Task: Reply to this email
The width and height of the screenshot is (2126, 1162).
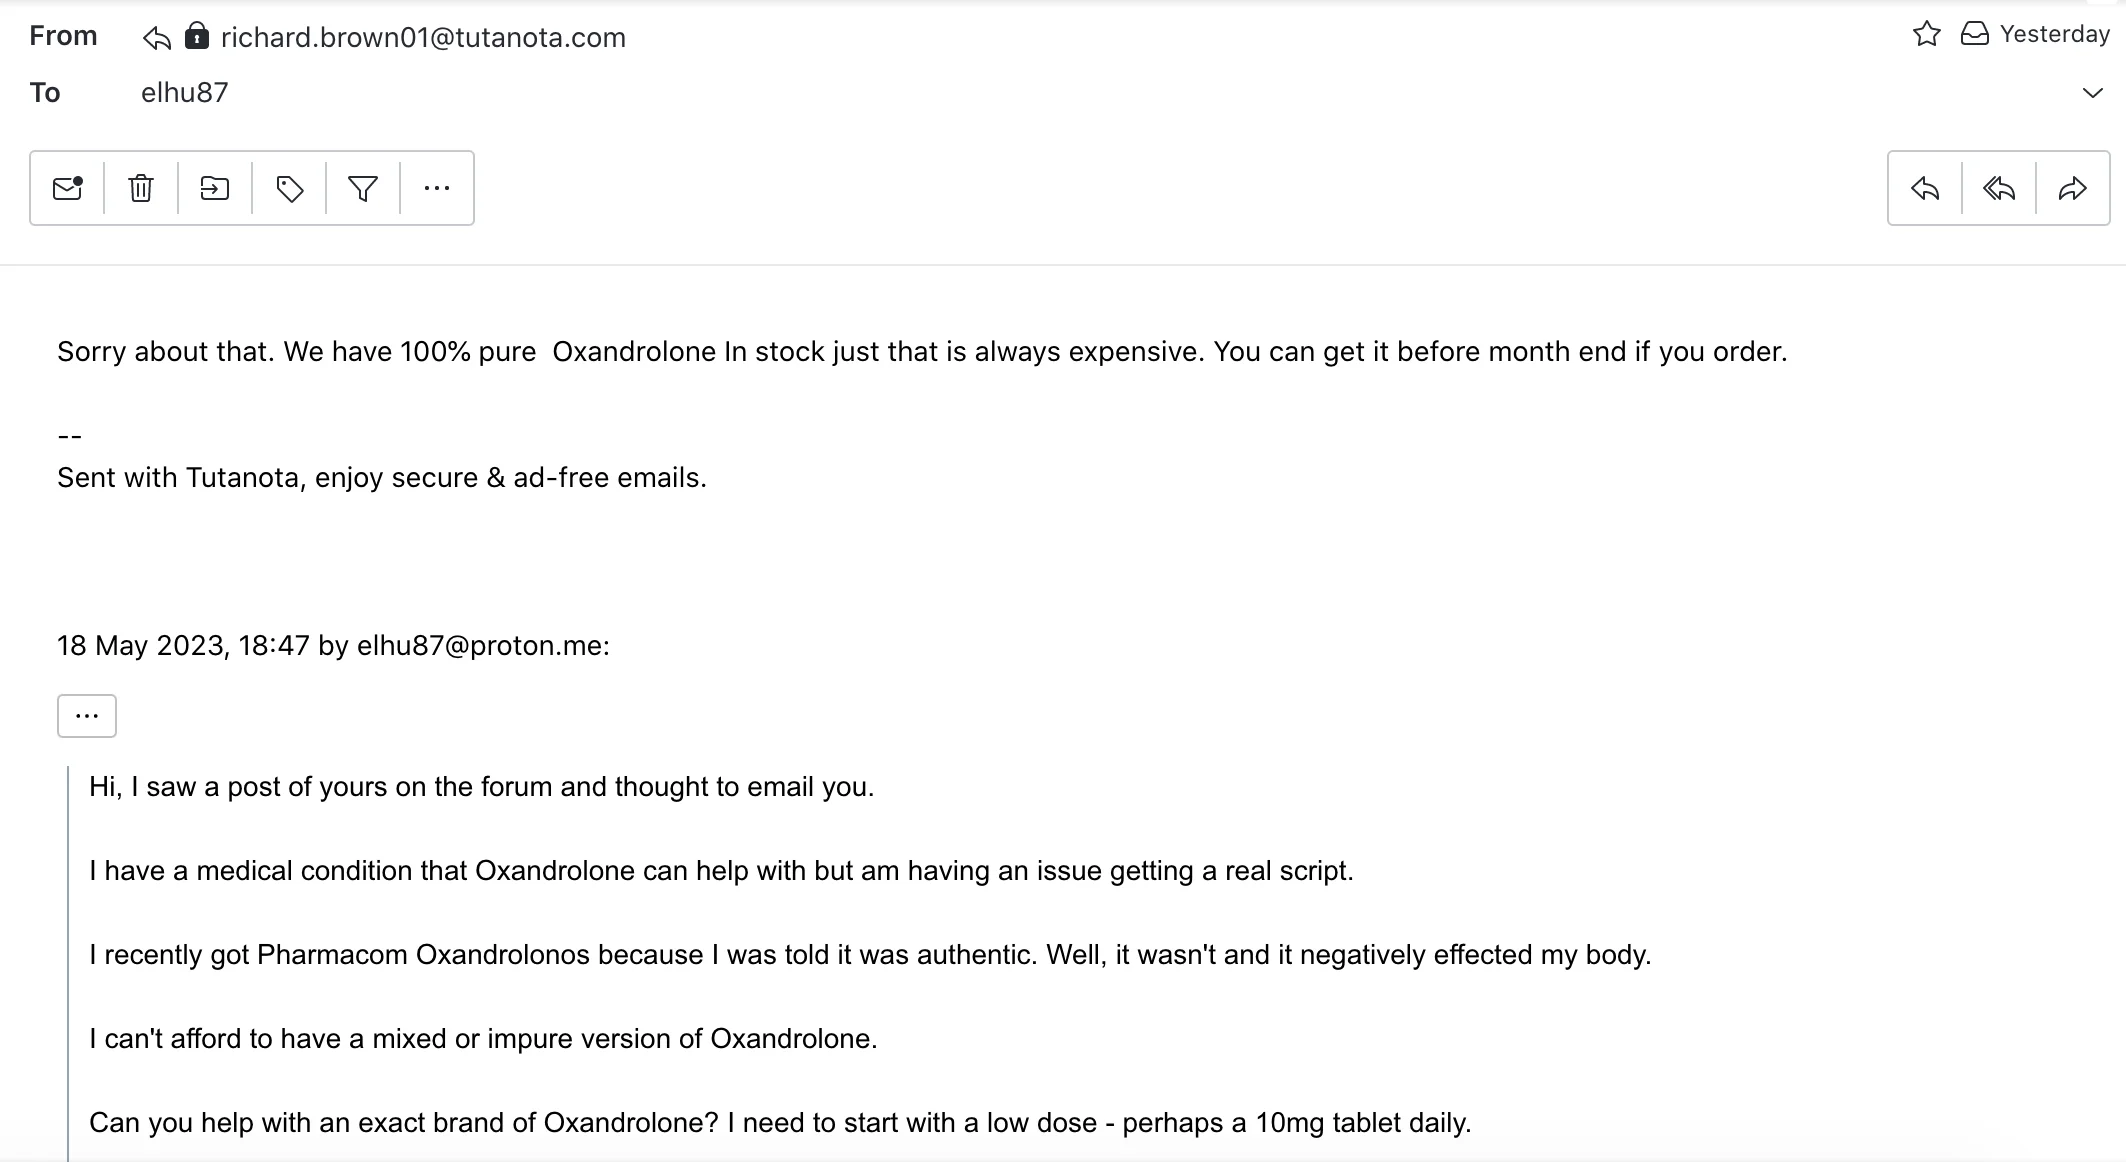Action: tap(1925, 188)
